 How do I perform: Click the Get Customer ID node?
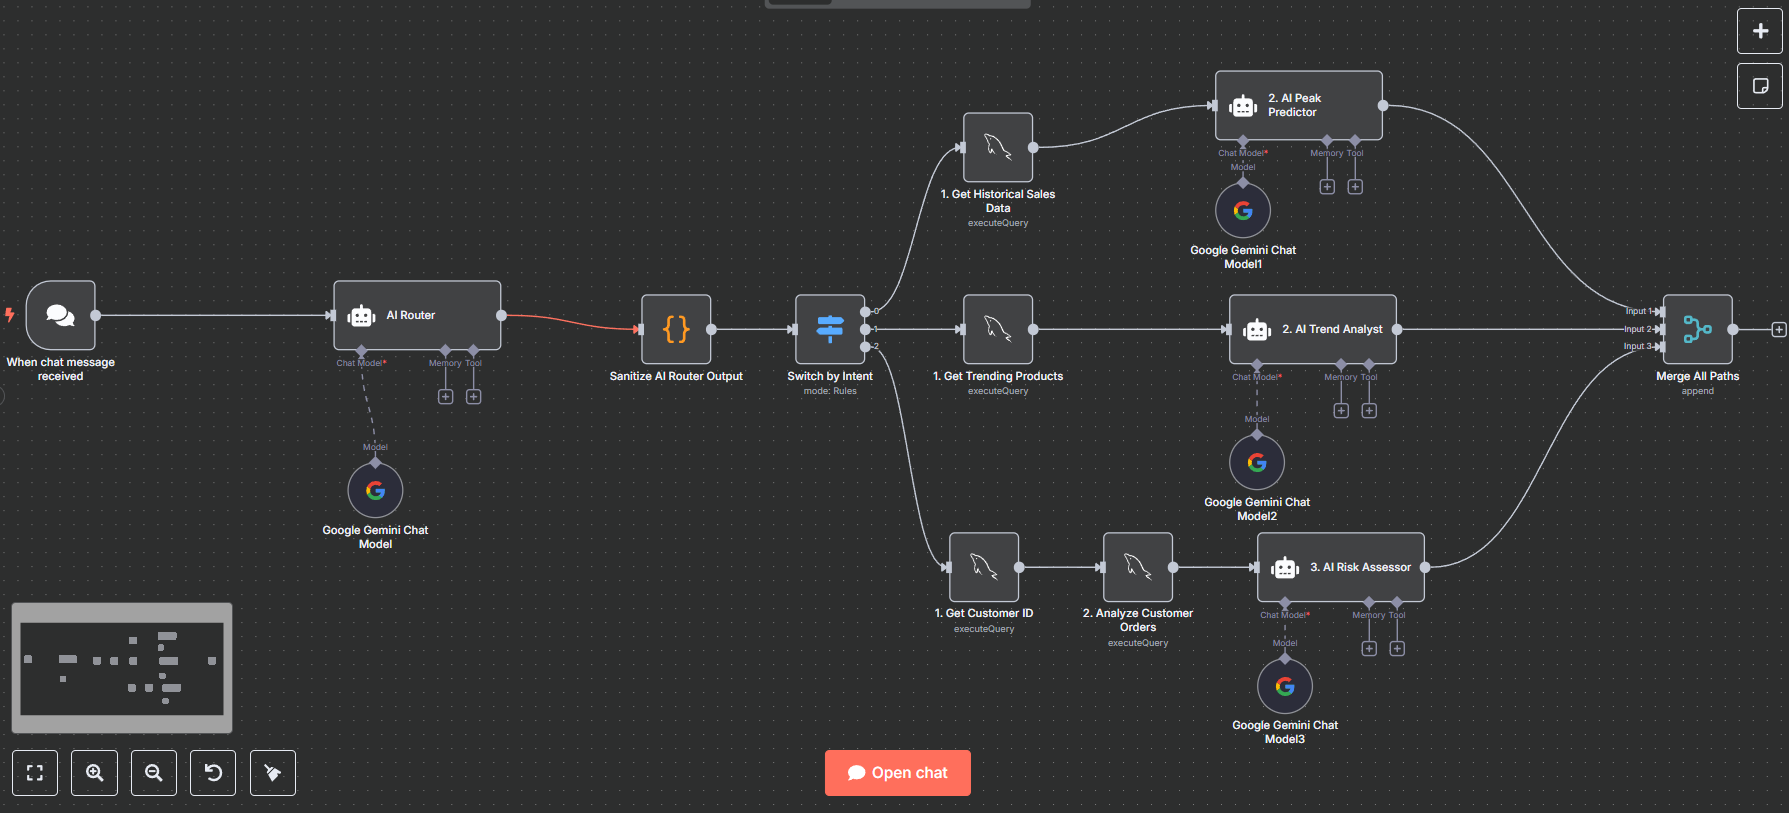point(984,567)
